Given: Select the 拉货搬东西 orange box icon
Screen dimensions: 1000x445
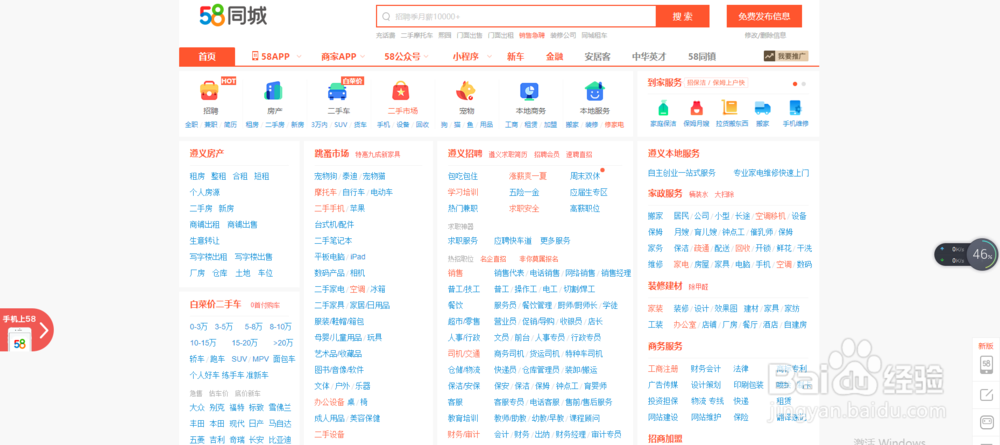Looking at the screenshot, I should click(x=729, y=108).
